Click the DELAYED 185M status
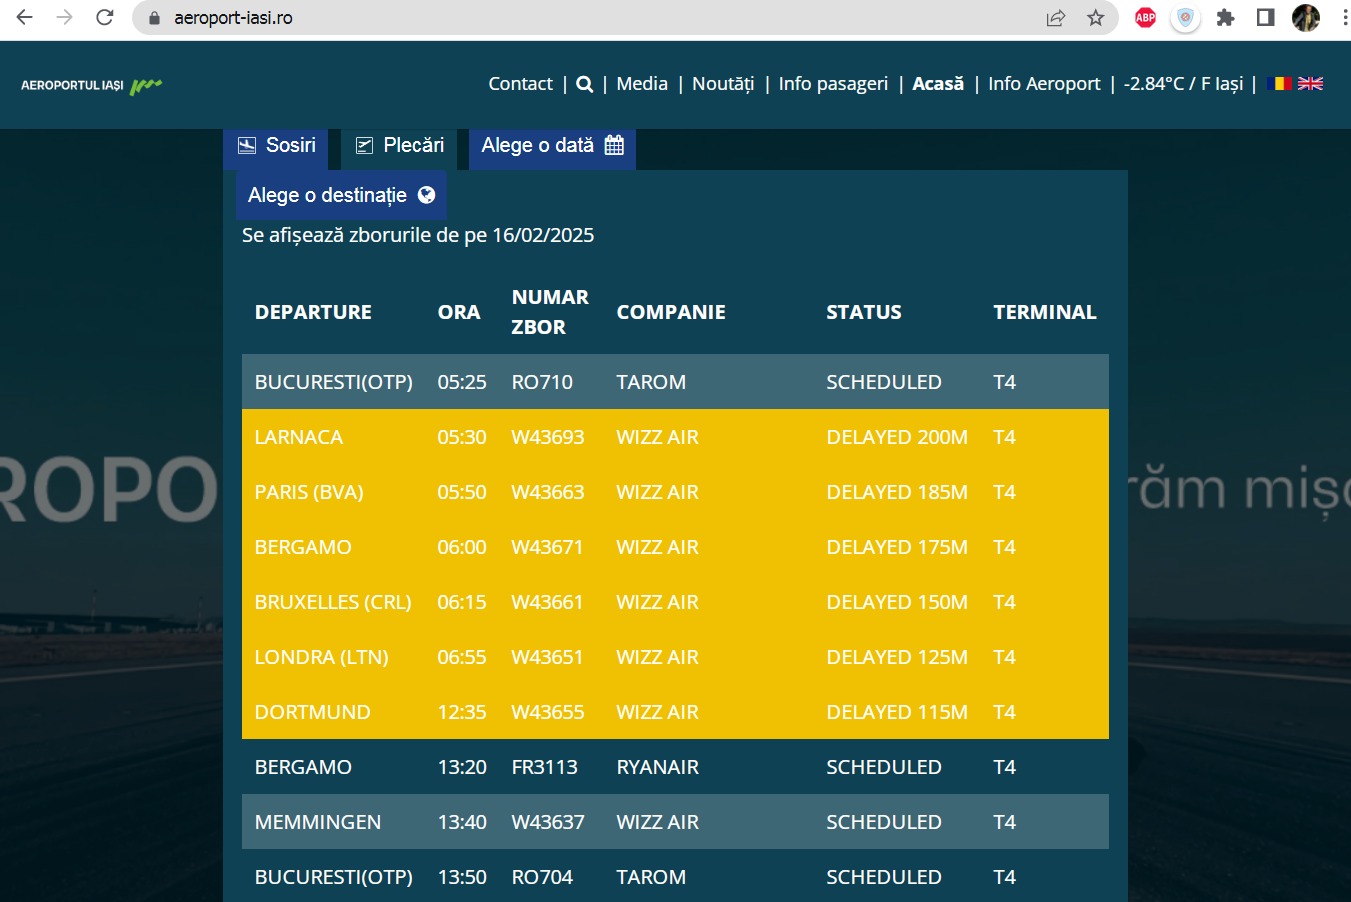Viewport: 1351px width, 902px height. point(897,492)
